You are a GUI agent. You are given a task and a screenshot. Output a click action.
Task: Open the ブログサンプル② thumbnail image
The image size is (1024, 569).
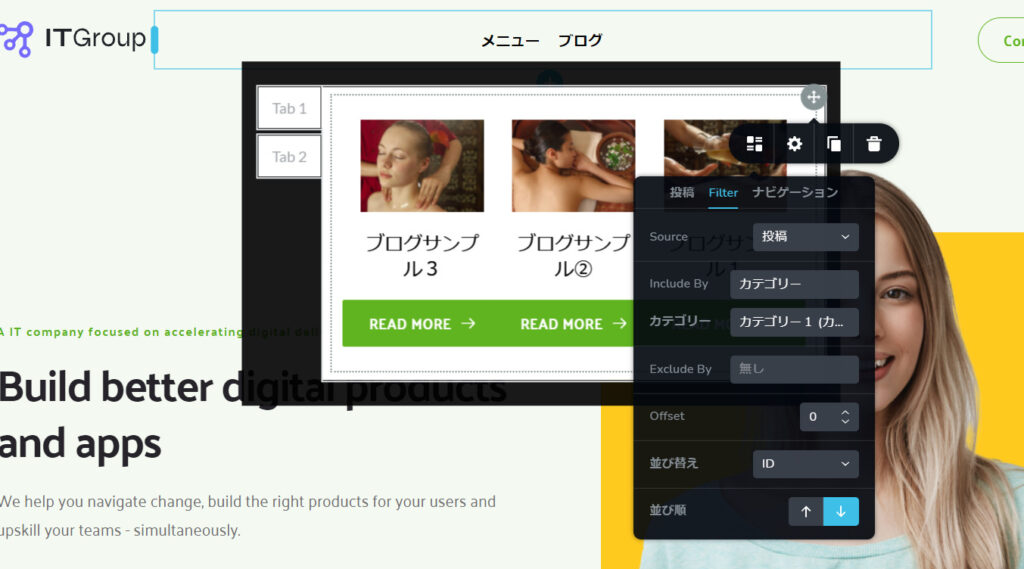pyautogui.click(x=573, y=166)
